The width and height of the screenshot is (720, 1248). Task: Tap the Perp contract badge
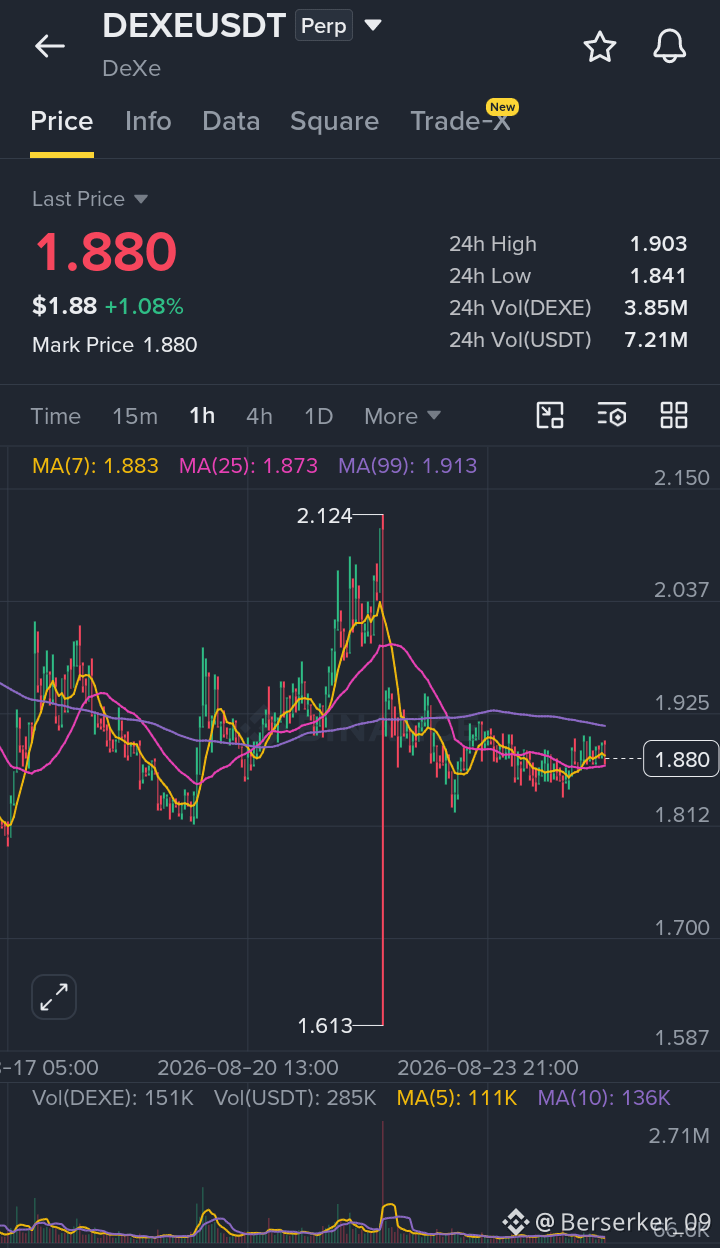click(x=323, y=26)
